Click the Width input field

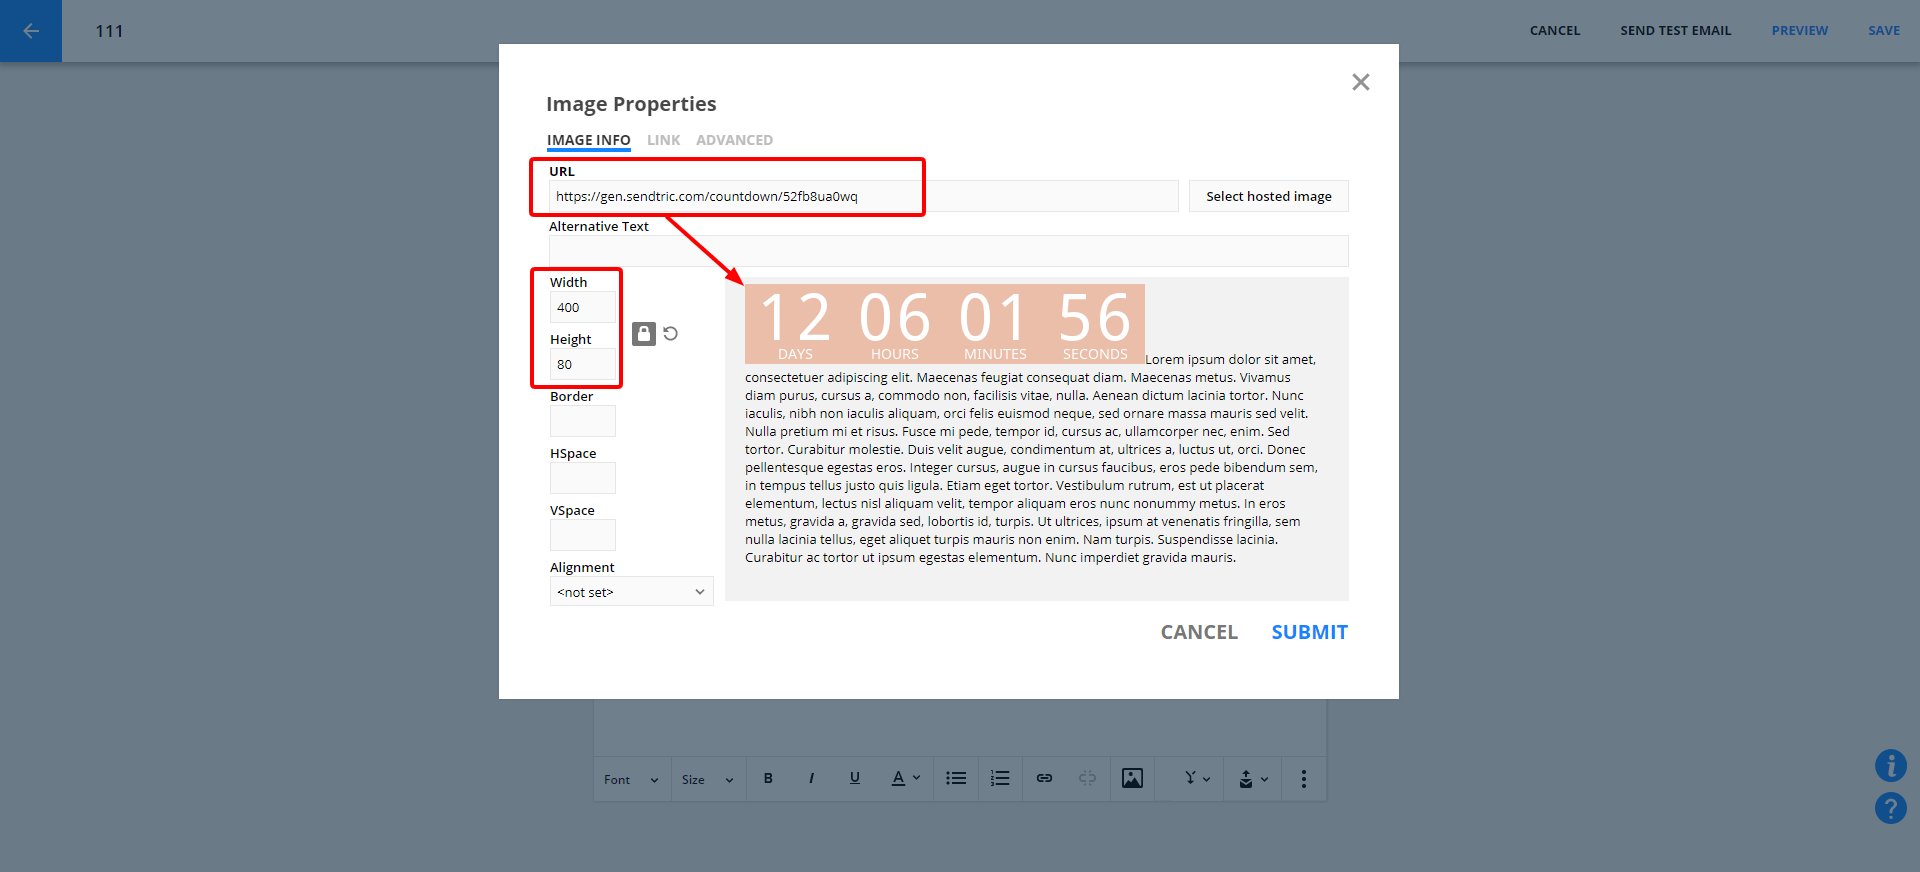point(583,308)
